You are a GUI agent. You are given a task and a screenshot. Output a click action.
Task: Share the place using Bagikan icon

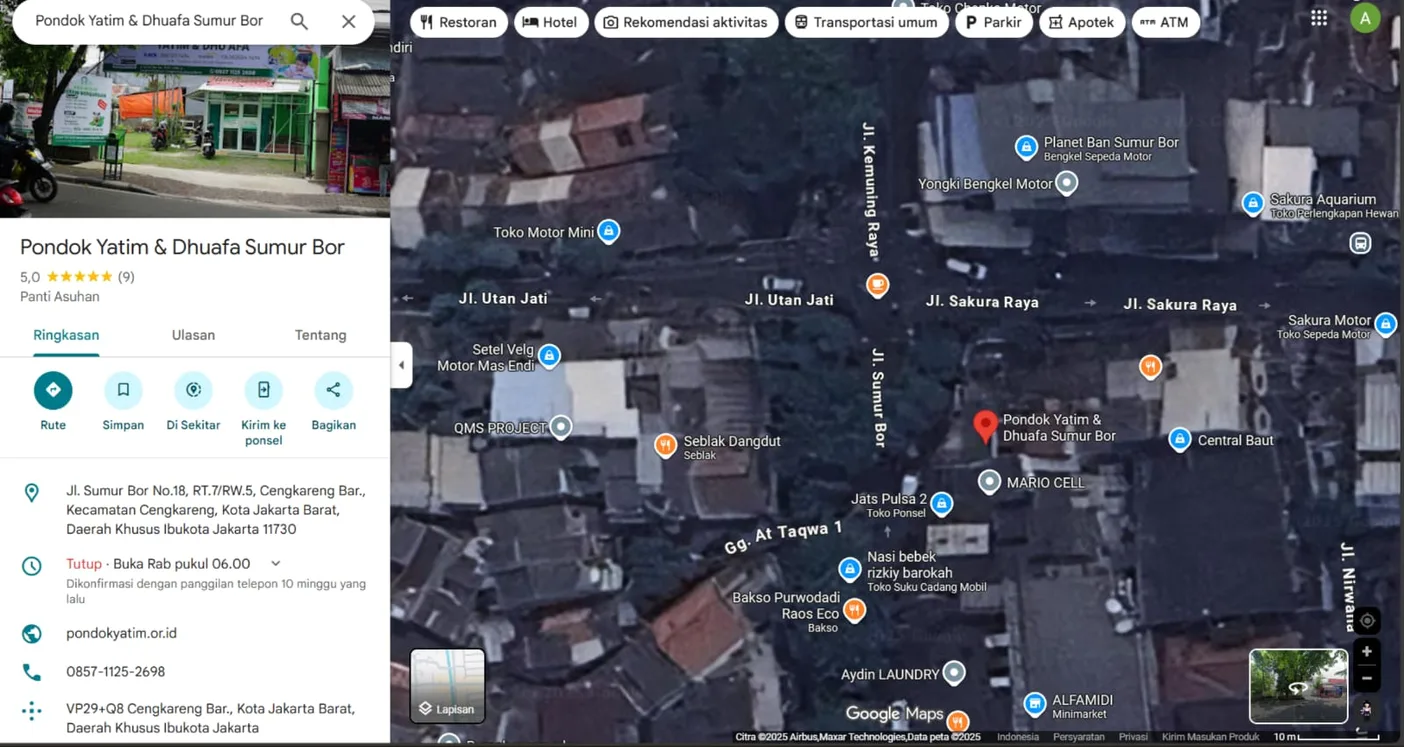tap(333, 390)
